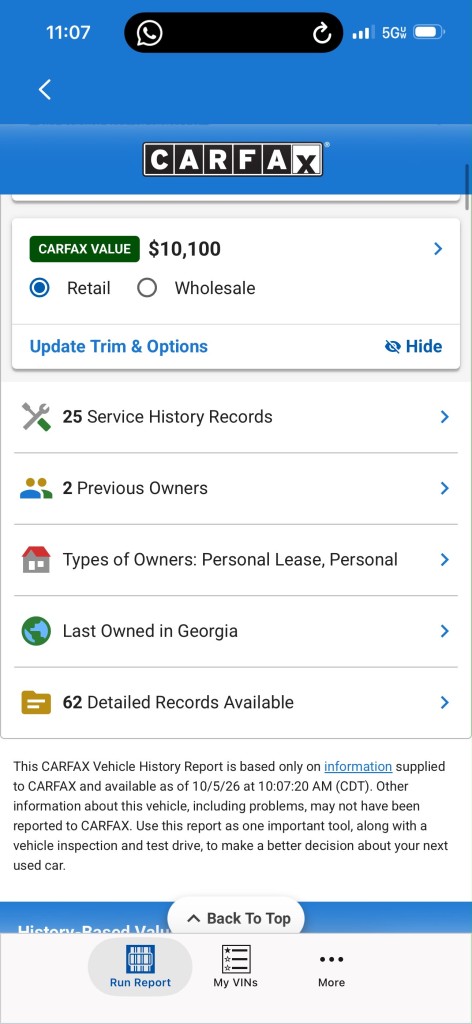Tap the Back To Top button
The image size is (472, 1024).
click(x=236, y=918)
